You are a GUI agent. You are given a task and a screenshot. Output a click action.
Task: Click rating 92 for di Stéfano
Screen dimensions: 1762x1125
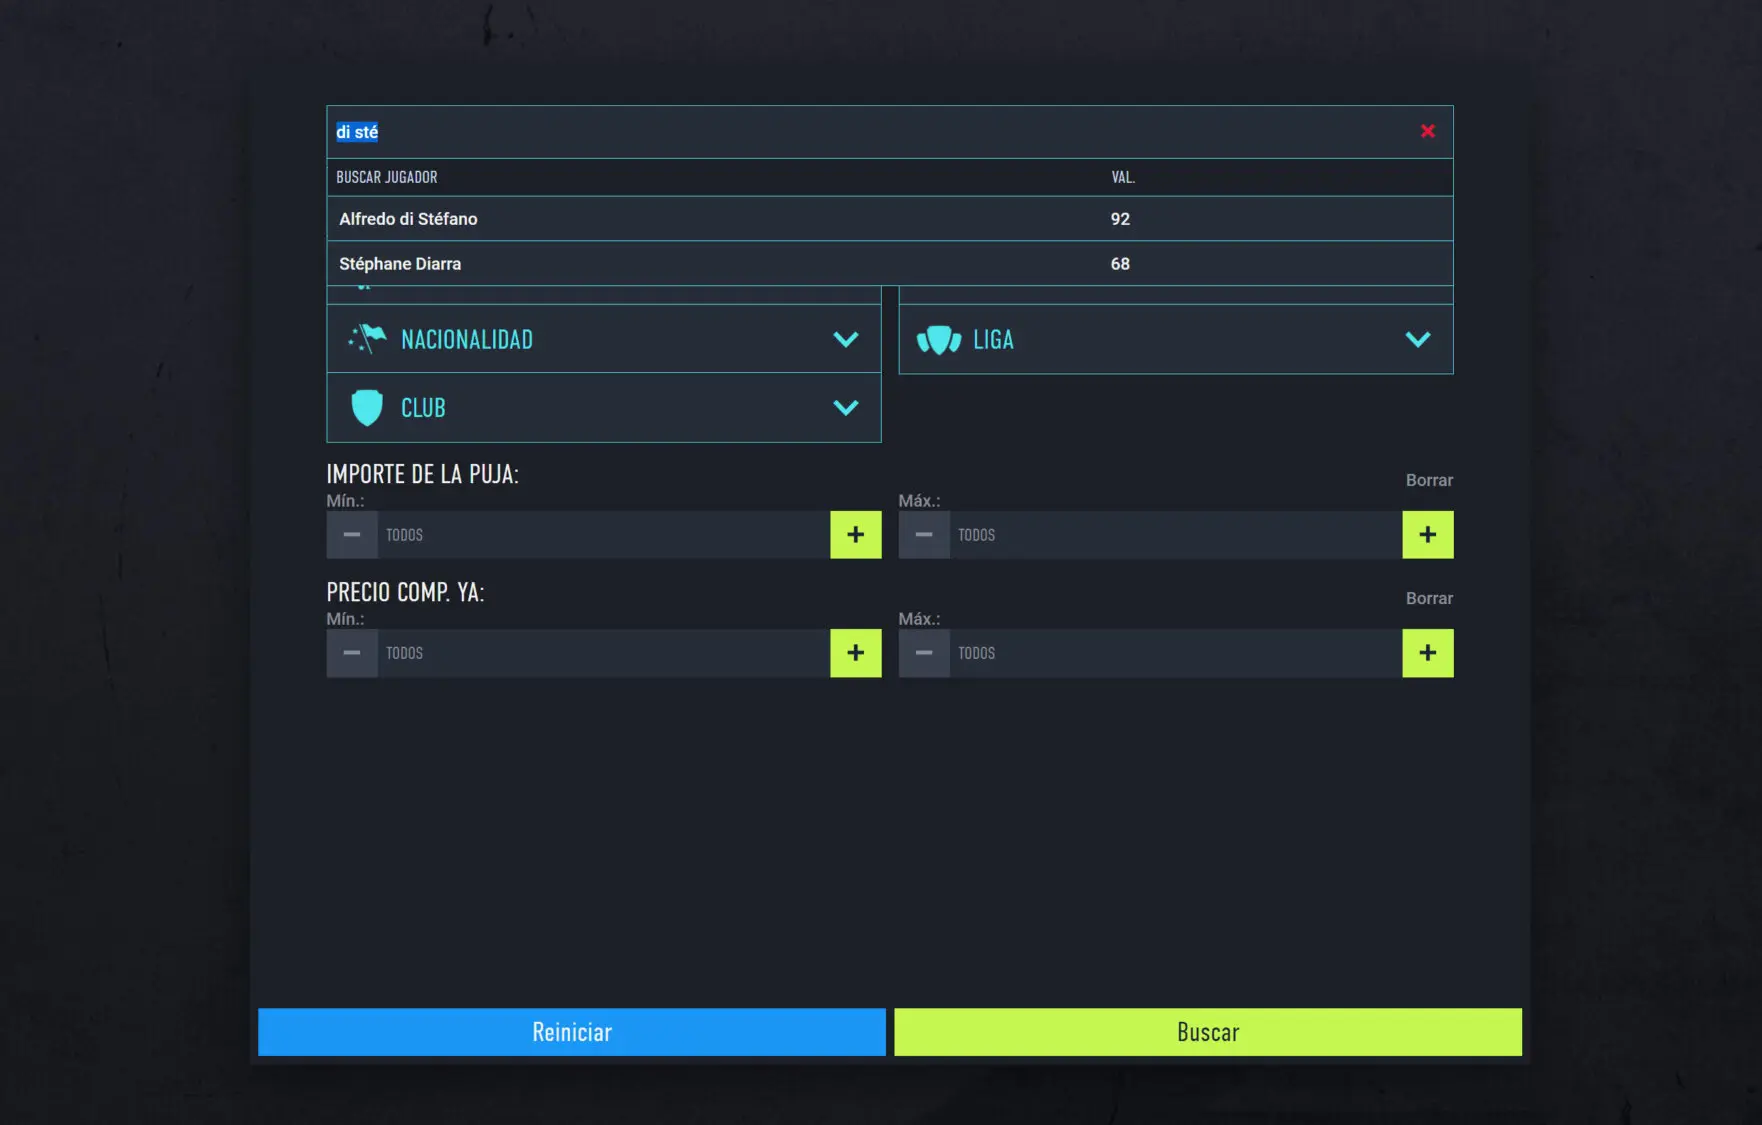(1120, 219)
